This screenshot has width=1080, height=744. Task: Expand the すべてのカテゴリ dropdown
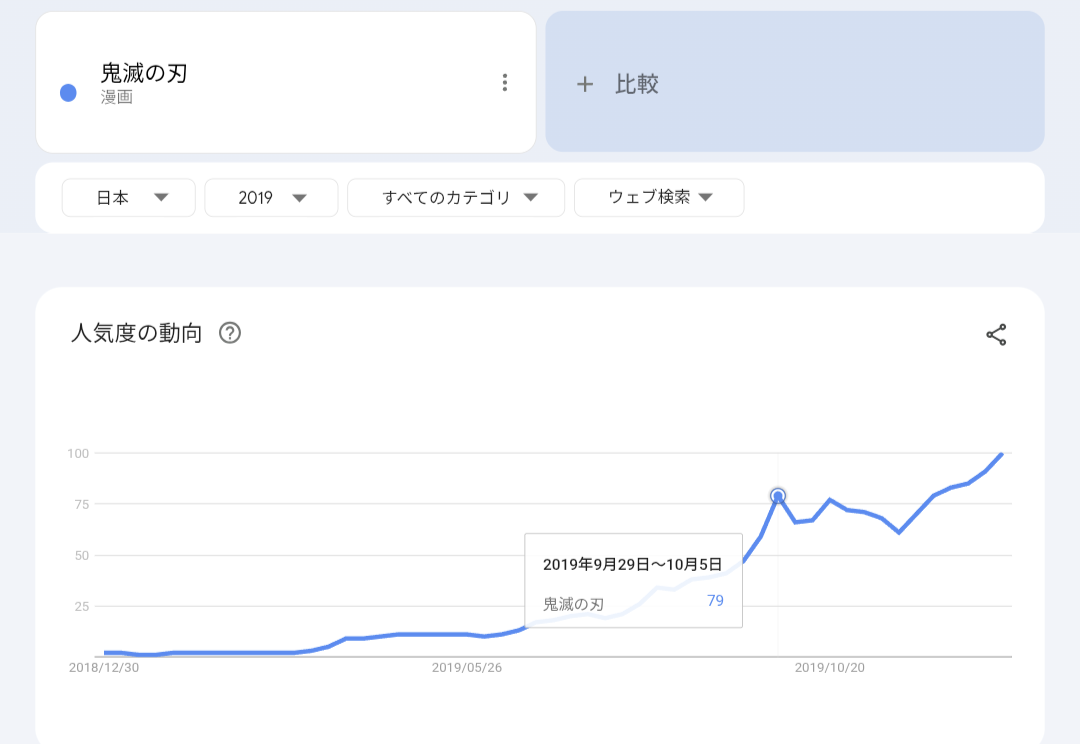pyautogui.click(x=456, y=198)
